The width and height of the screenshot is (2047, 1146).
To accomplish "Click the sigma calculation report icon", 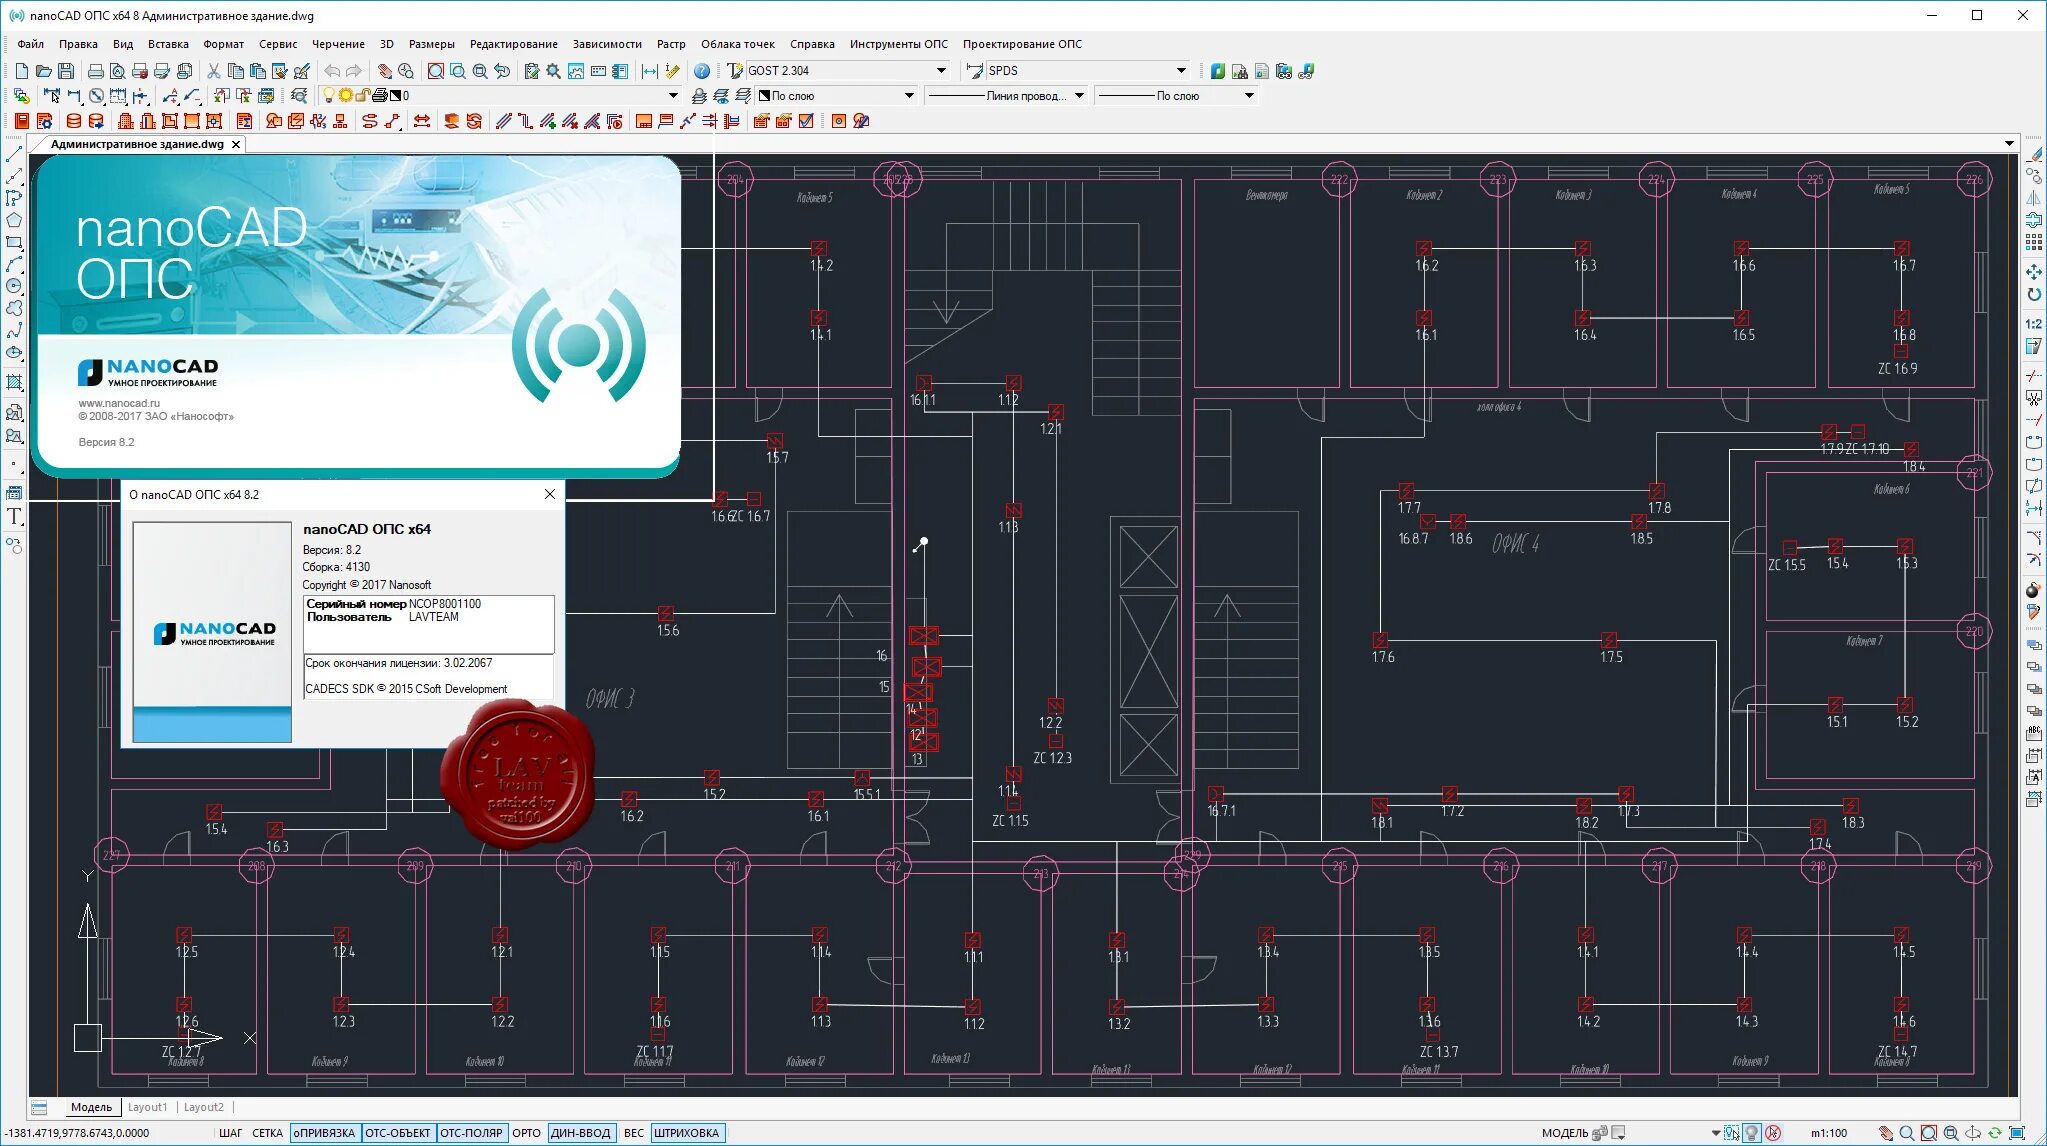I will (x=244, y=121).
